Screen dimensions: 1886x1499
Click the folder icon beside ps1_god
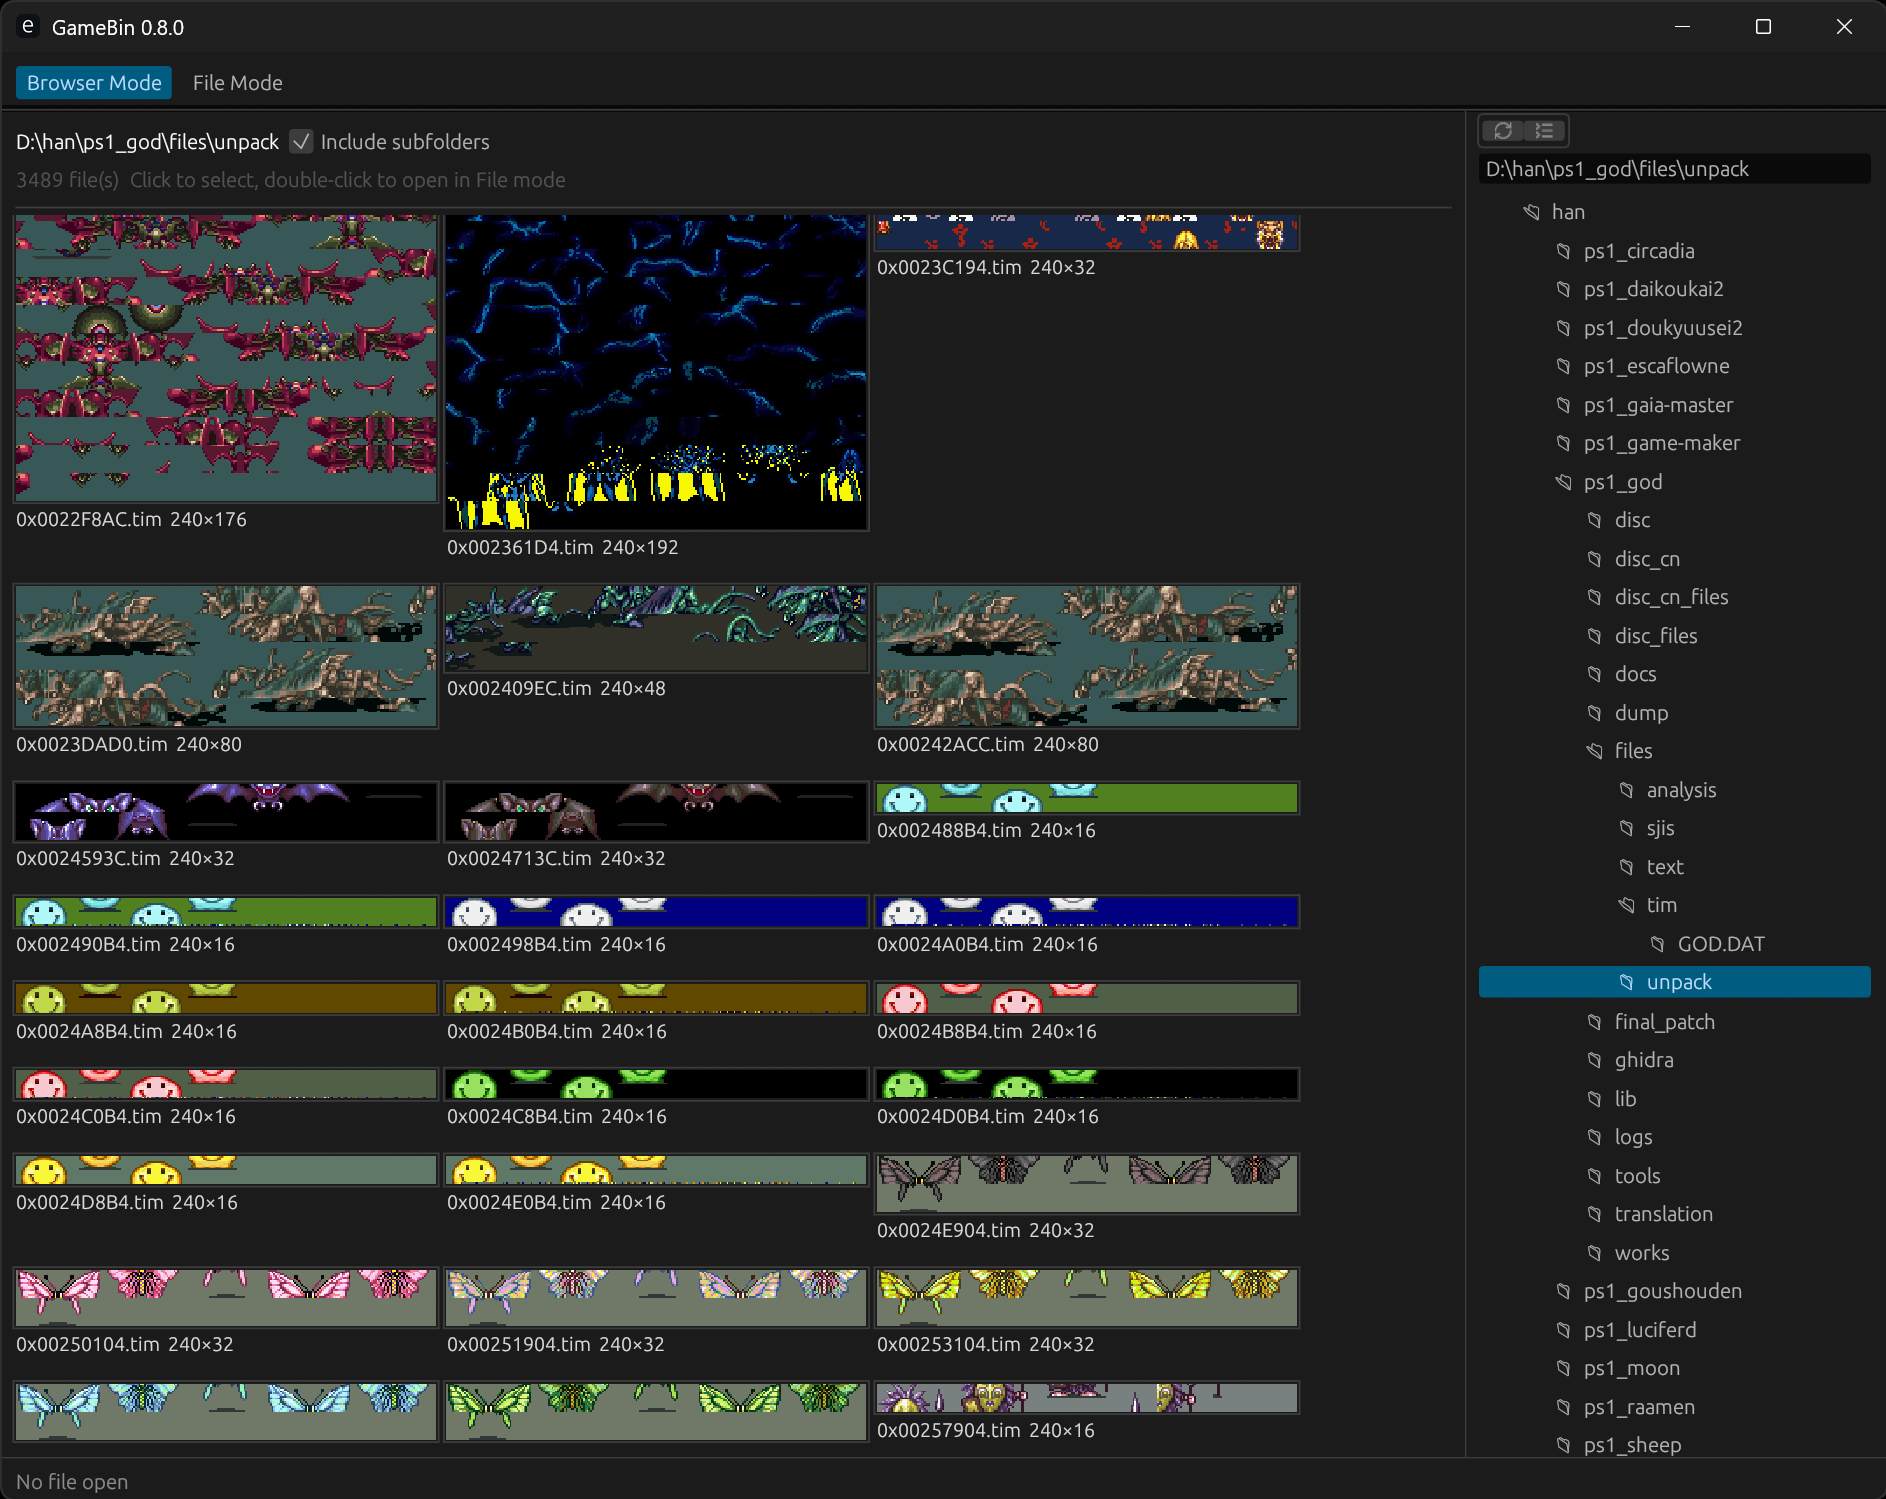[x=1563, y=482]
